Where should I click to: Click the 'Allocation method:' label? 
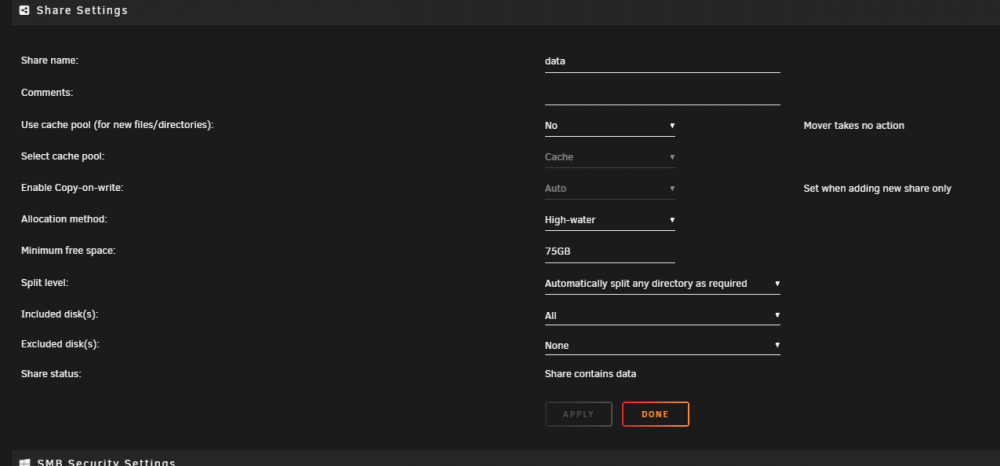[64, 219]
